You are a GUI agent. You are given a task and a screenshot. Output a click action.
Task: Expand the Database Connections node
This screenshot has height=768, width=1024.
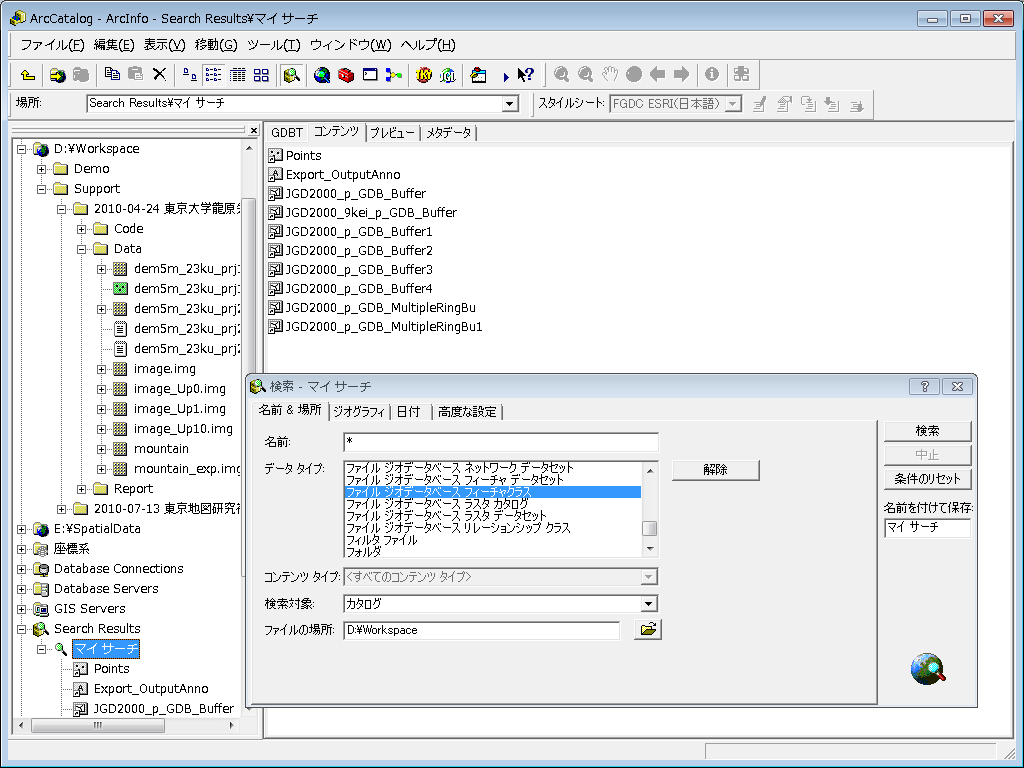tap(22, 569)
